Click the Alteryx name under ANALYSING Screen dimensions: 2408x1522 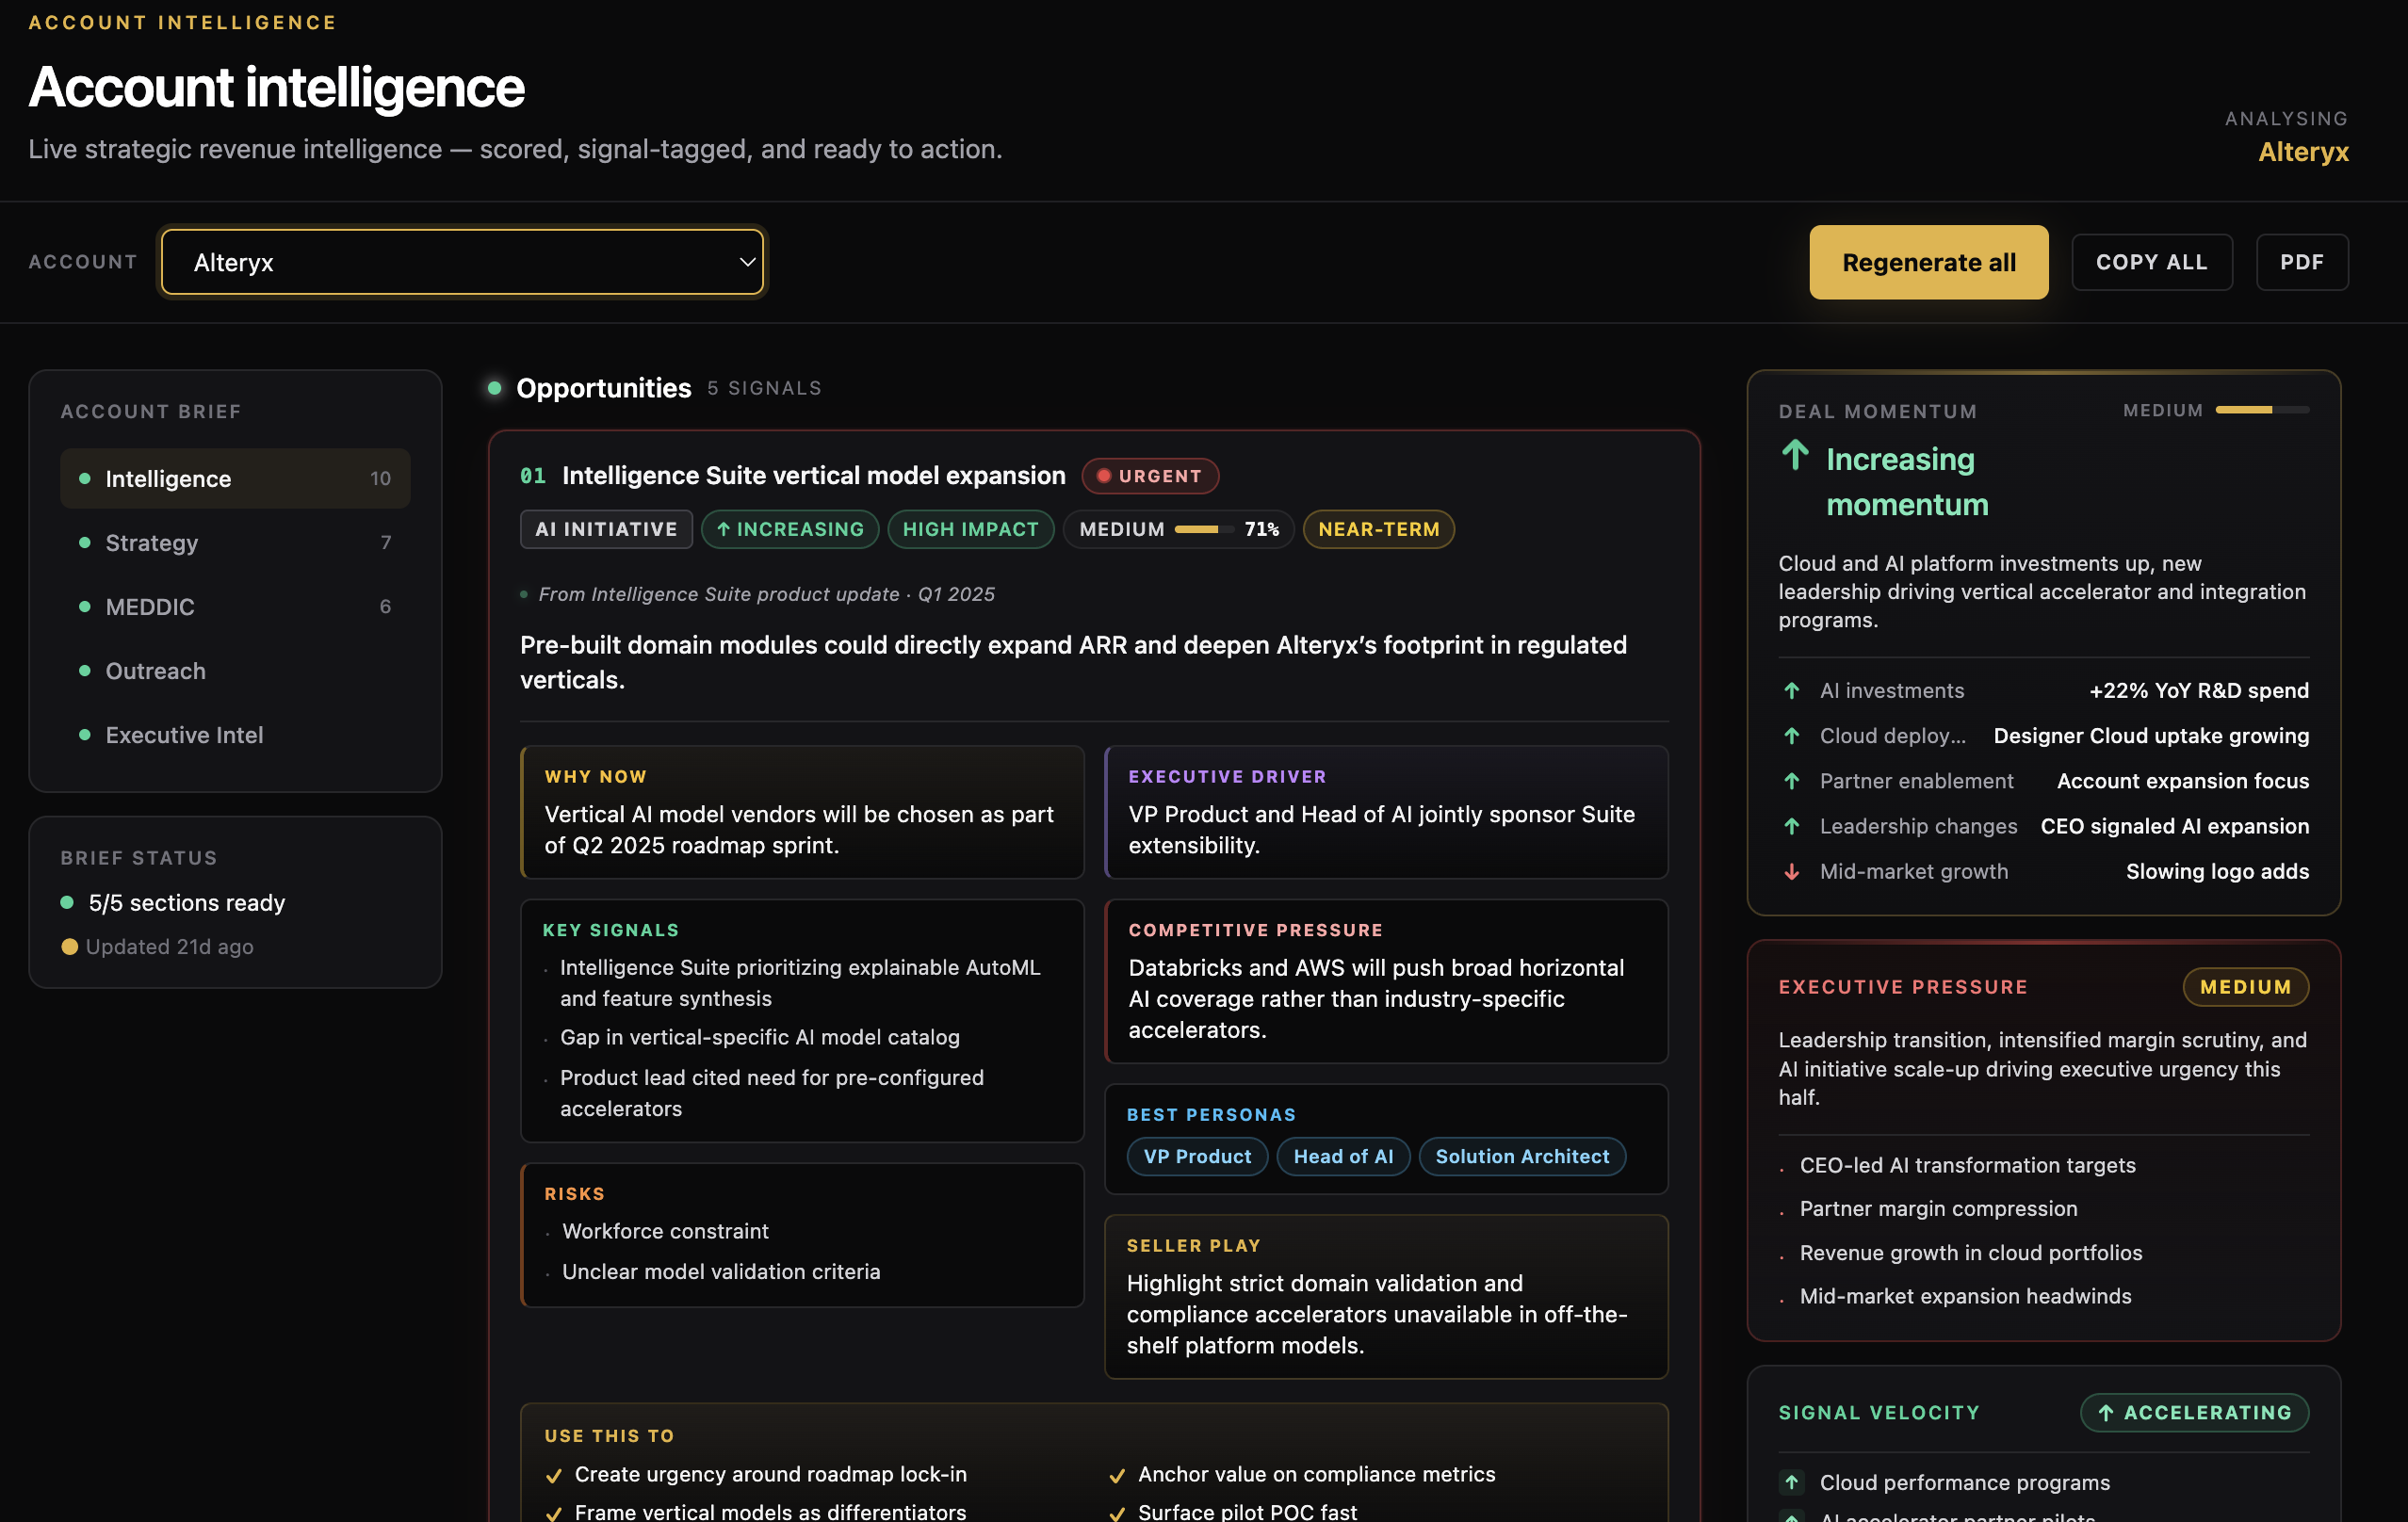(2303, 152)
